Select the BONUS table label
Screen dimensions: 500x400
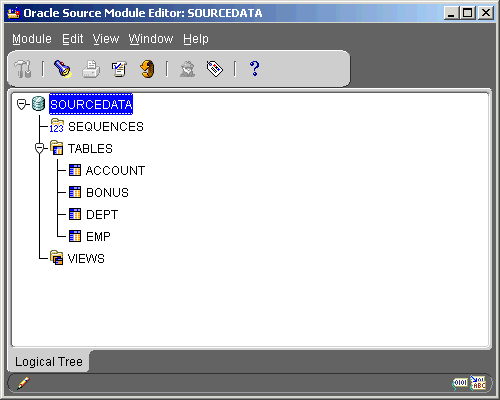[x=107, y=193]
